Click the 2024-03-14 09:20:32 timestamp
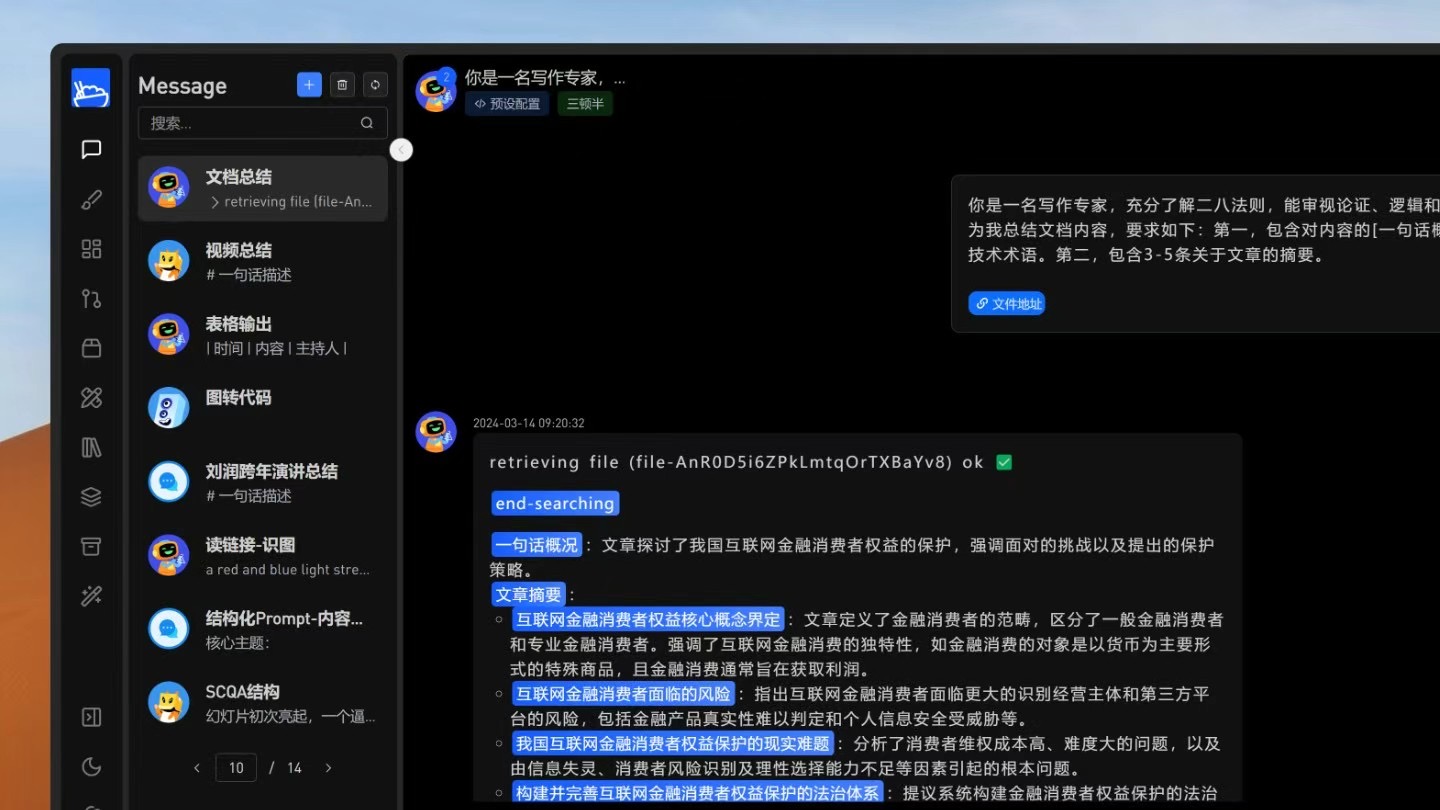This screenshot has width=1440, height=810. click(529, 423)
